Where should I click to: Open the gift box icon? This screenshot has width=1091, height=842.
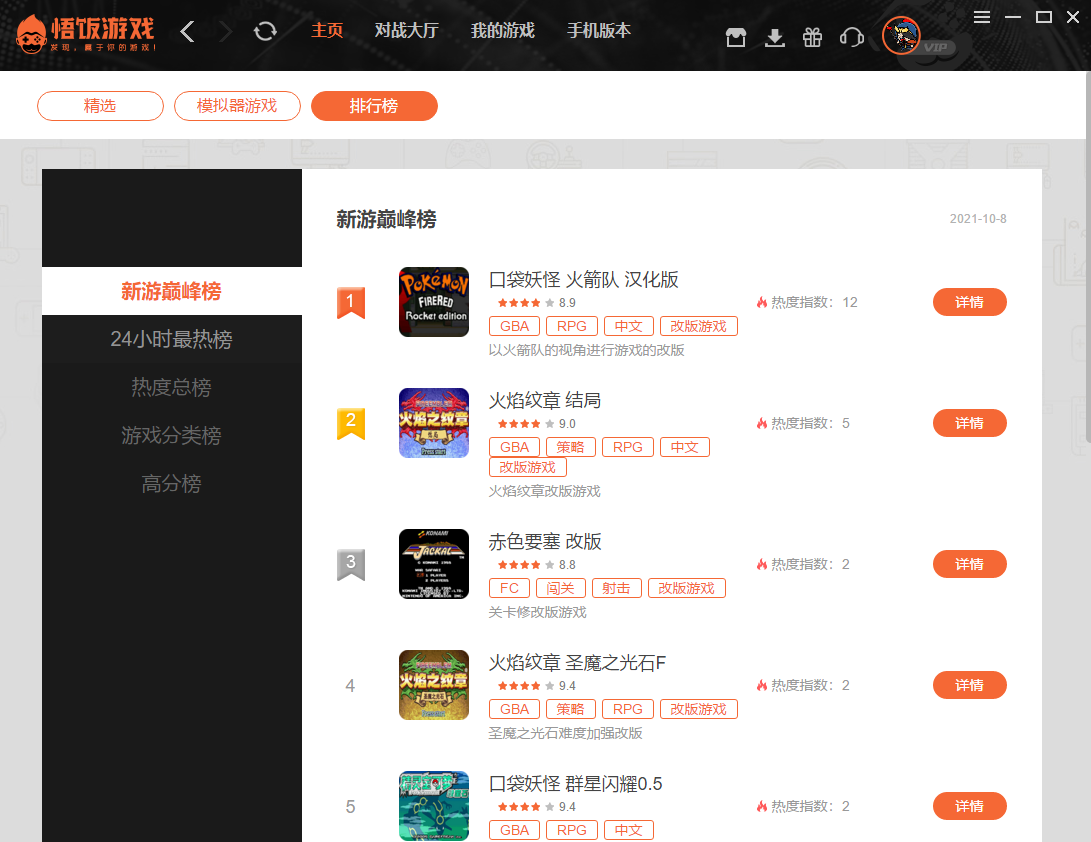pyautogui.click(x=813, y=37)
